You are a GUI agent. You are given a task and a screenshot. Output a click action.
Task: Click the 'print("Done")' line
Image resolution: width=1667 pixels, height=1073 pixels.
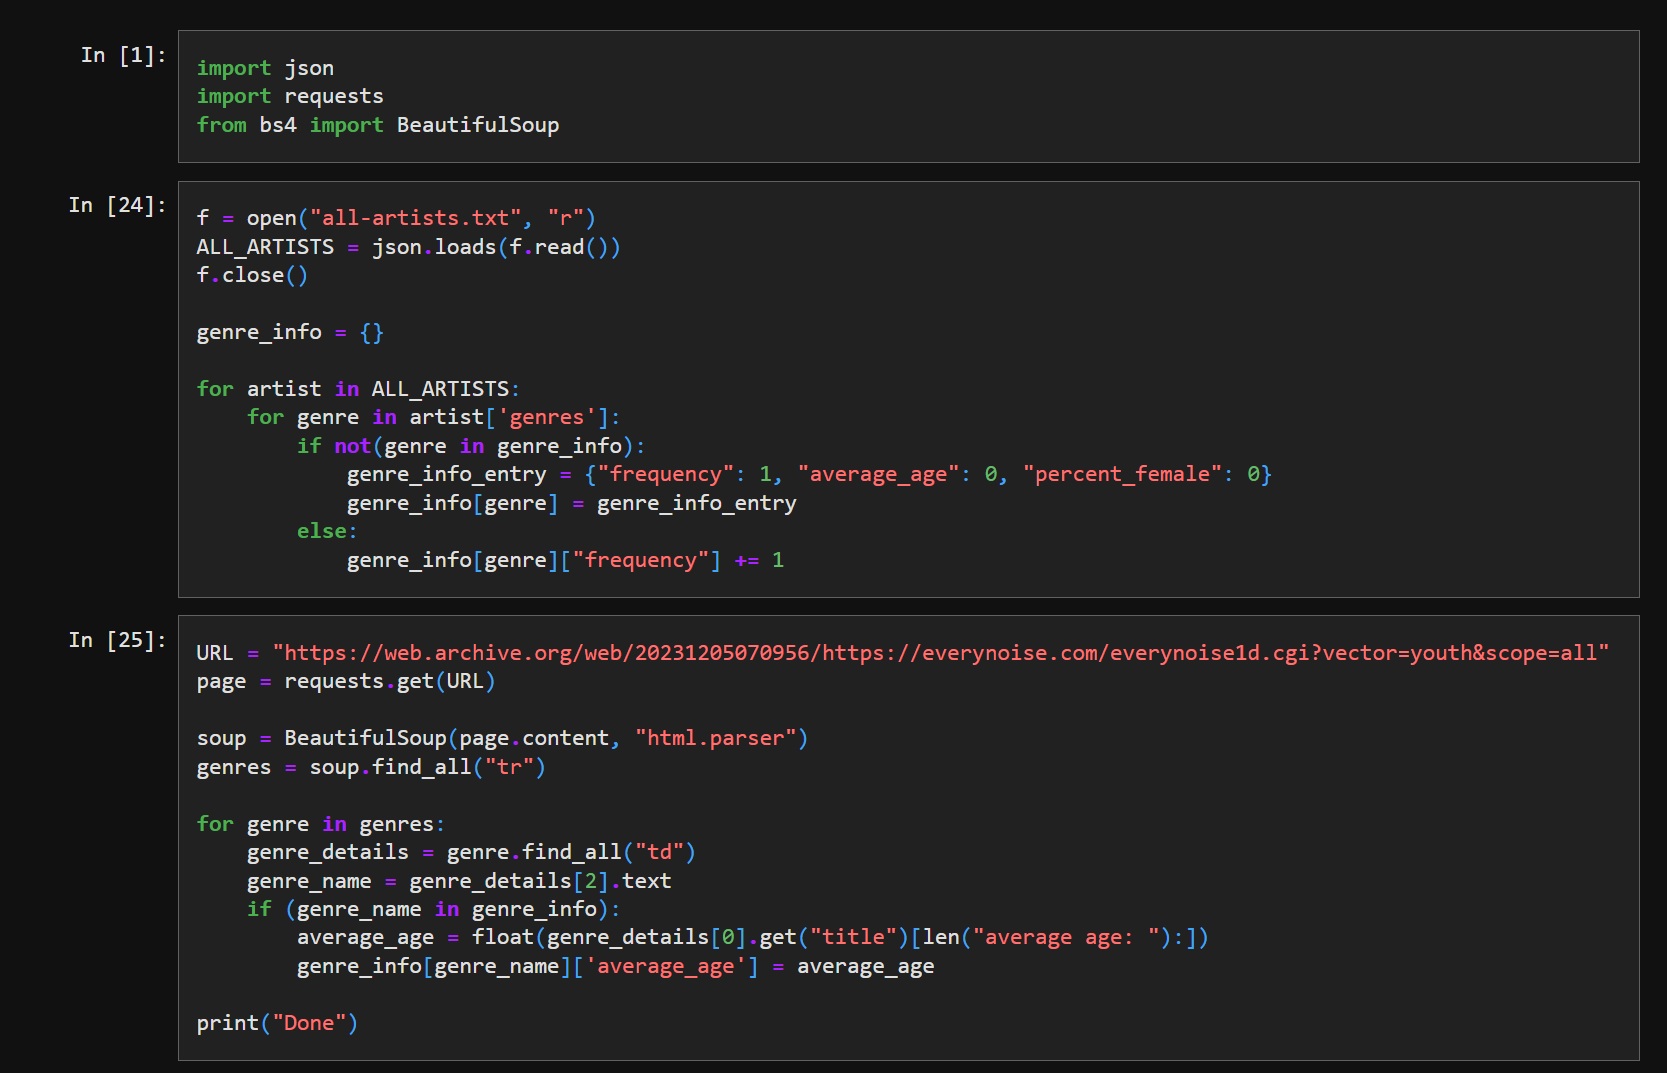pos(277,1023)
